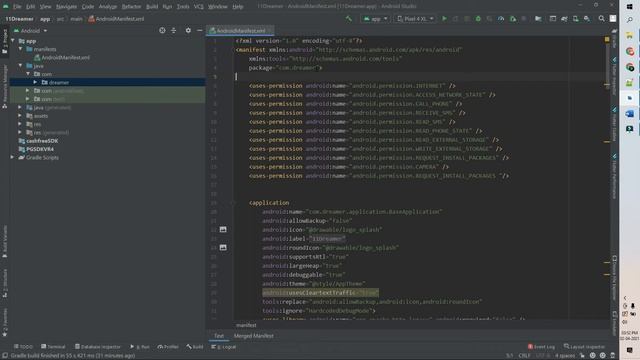640x360 pixels.
Task: Select the PGSDKVR4 module
Action: click(x=36, y=149)
